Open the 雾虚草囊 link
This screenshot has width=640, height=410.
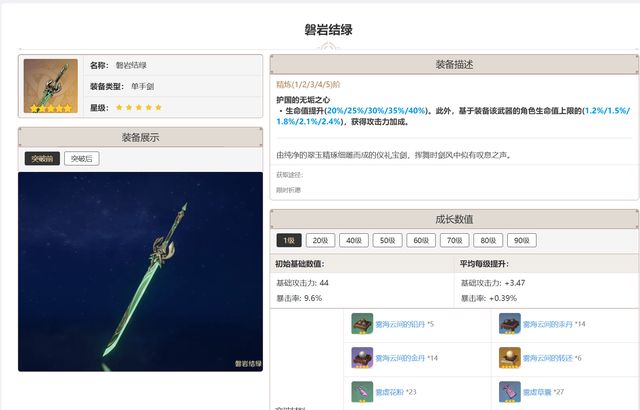point(537,392)
